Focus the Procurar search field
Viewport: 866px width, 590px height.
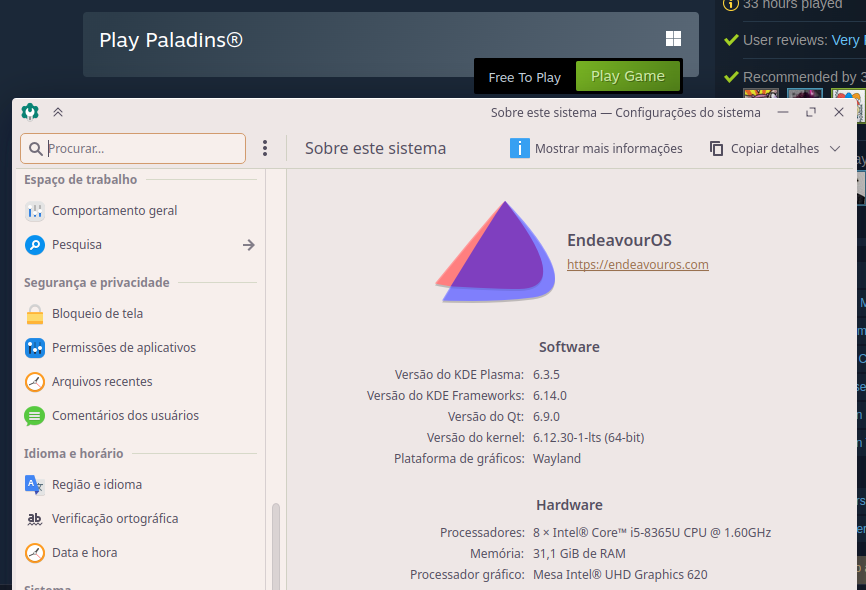click(x=133, y=149)
